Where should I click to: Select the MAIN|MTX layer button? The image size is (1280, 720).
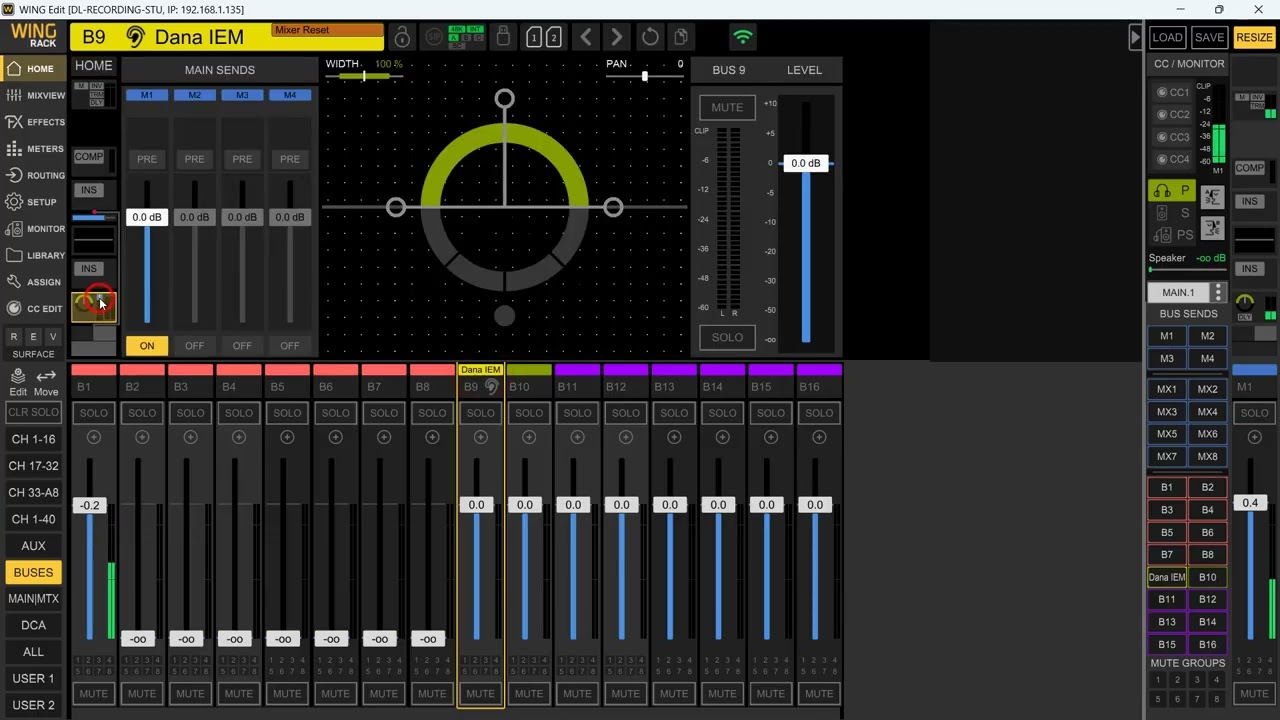pos(33,599)
